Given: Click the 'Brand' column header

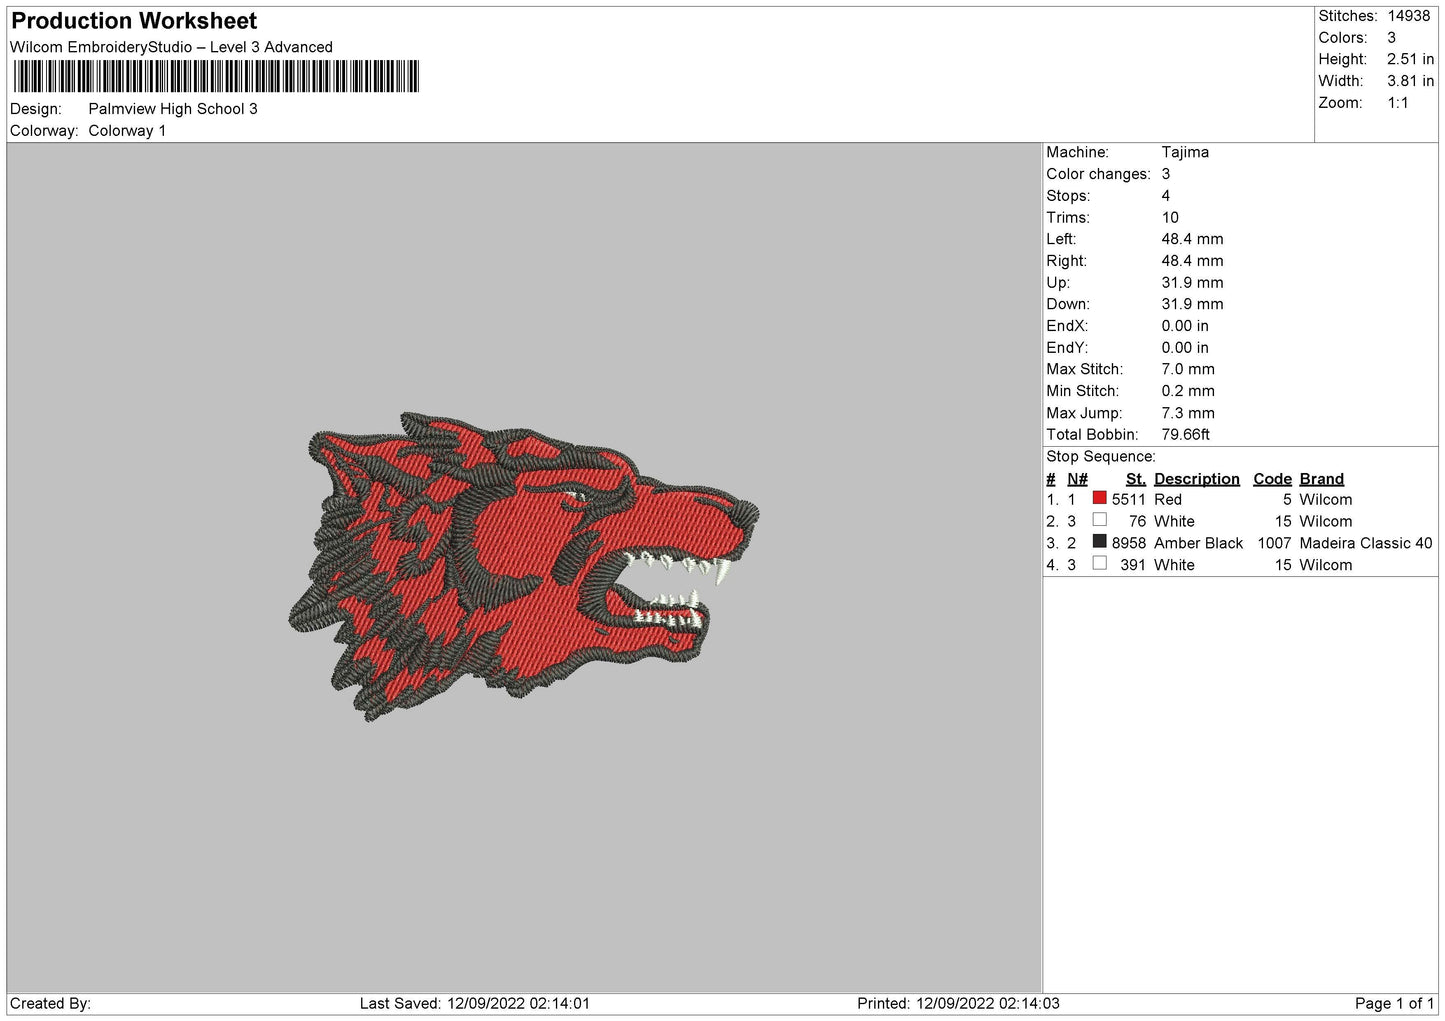Looking at the screenshot, I should pos(1321,479).
